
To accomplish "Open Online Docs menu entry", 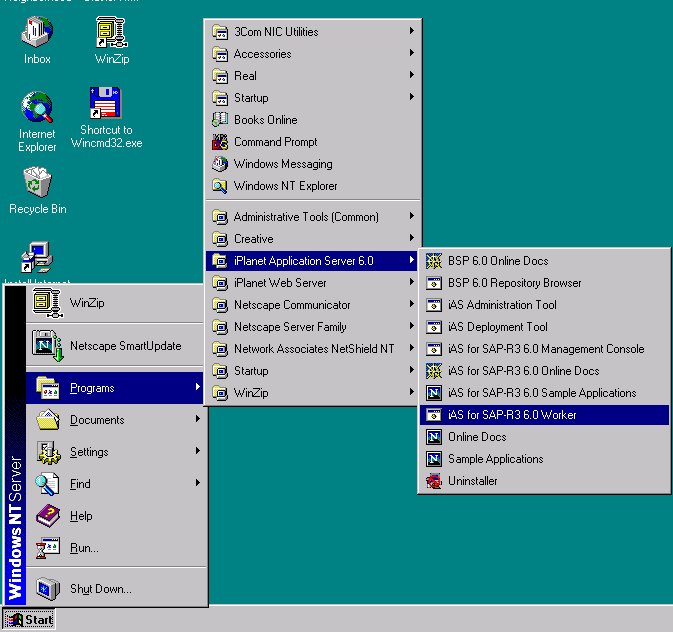I will coord(544,437).
